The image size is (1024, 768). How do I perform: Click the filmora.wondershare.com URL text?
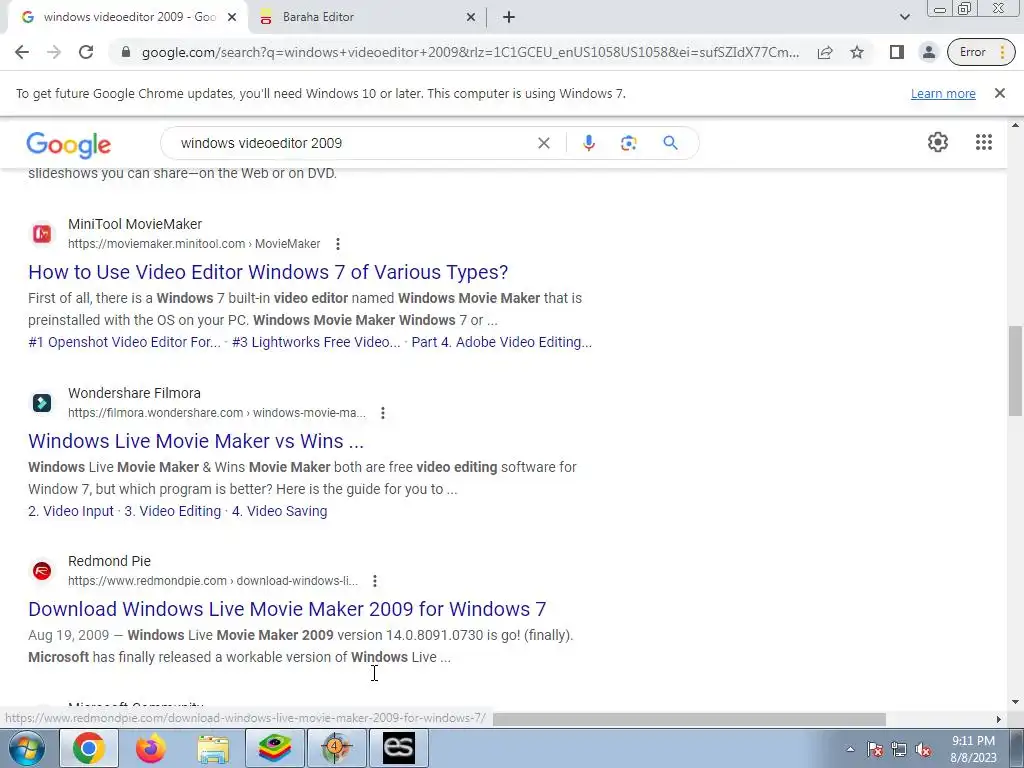(217, 413)
